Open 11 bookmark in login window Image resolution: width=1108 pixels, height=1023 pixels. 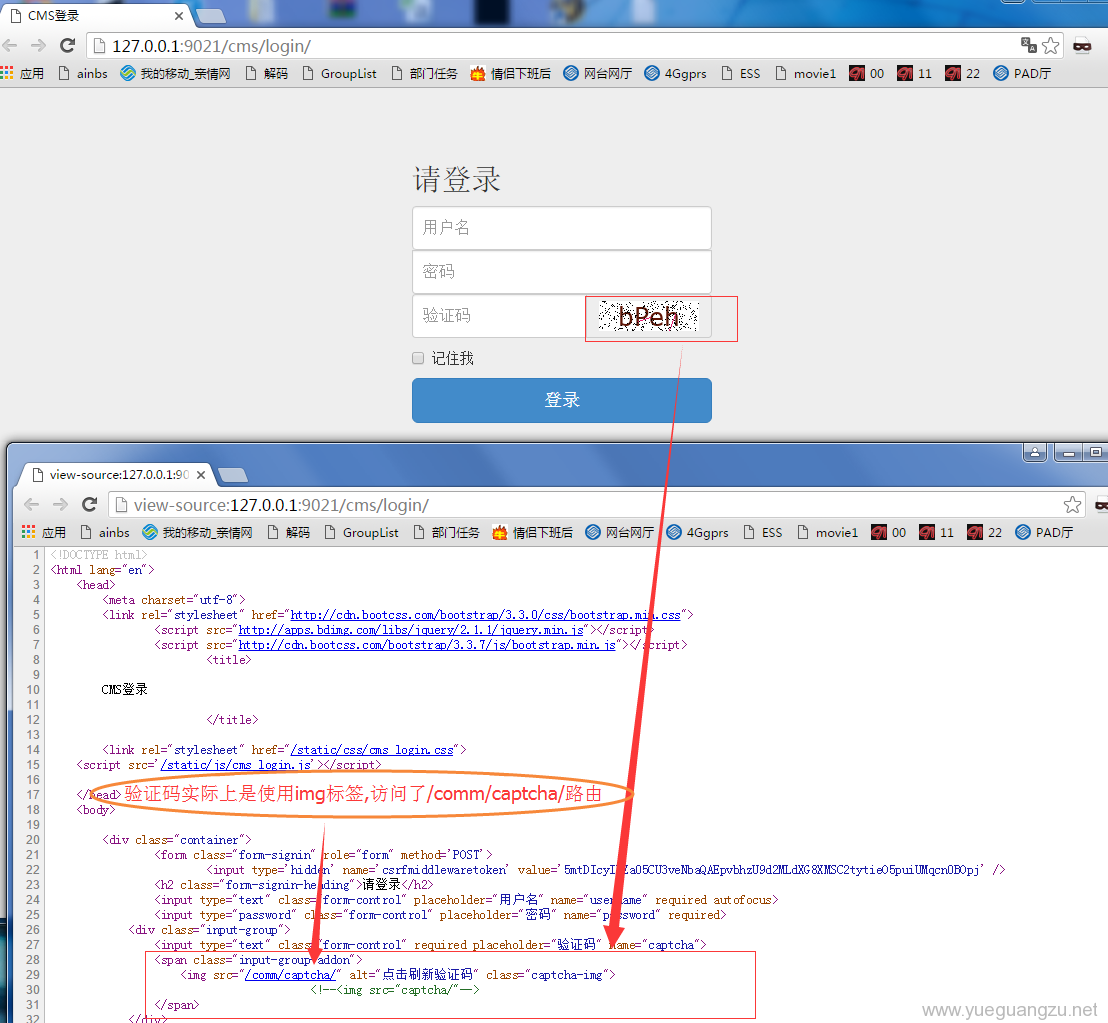(x=914, y=73)
